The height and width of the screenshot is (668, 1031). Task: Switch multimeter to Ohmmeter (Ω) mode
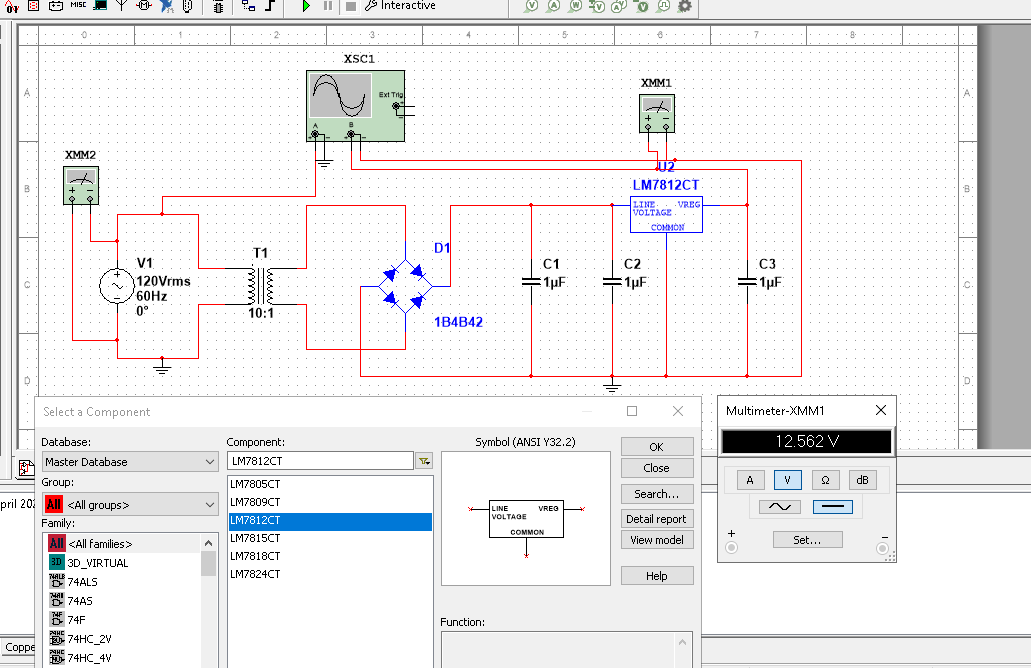coord(825,480)
